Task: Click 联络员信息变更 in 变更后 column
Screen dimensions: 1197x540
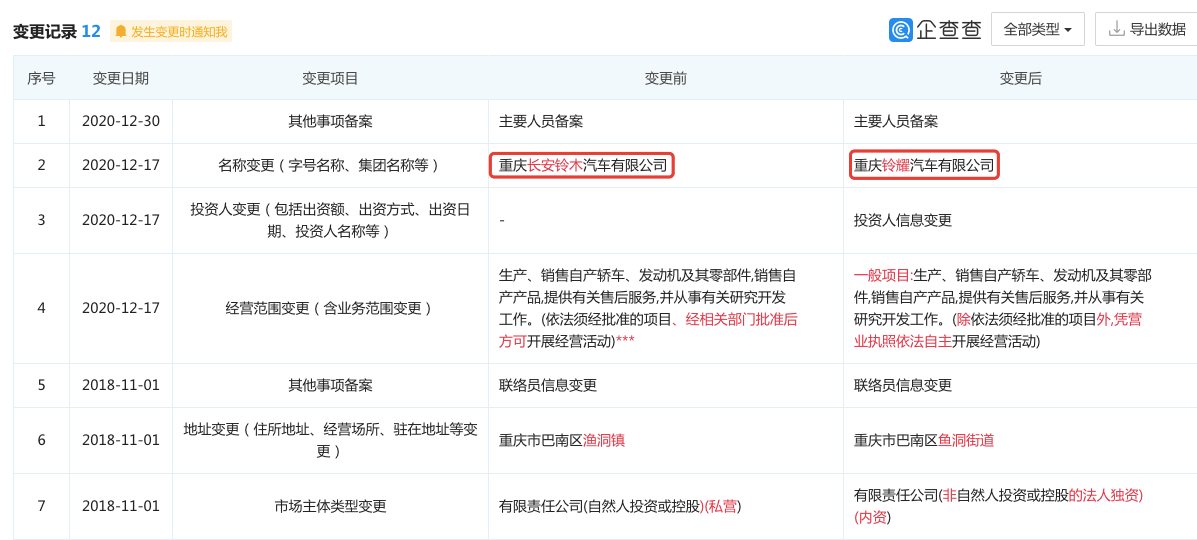Action: click(x=903, y=385)
